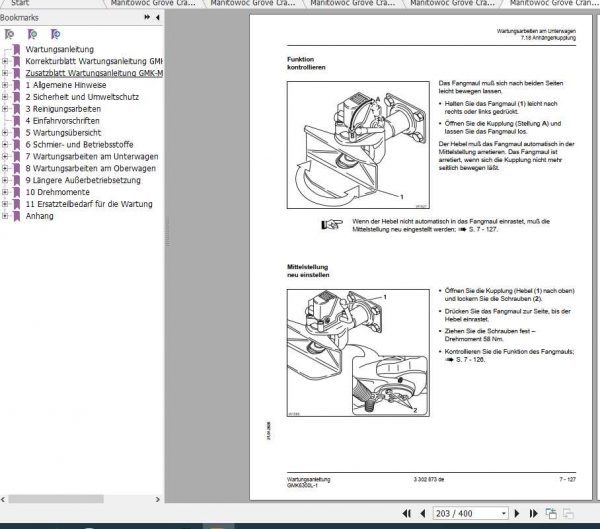The width and height of the screenshot is (600, 529).
Task: Collapse the Bookmarks panel with the left arrow
Action: click(x=158, y=17)
